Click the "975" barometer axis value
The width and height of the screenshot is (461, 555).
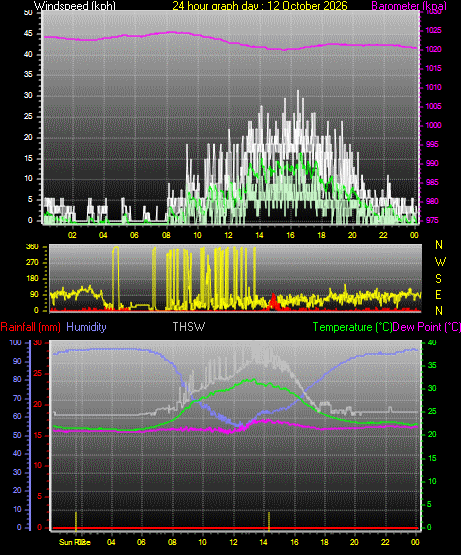[x=432, y=221]
